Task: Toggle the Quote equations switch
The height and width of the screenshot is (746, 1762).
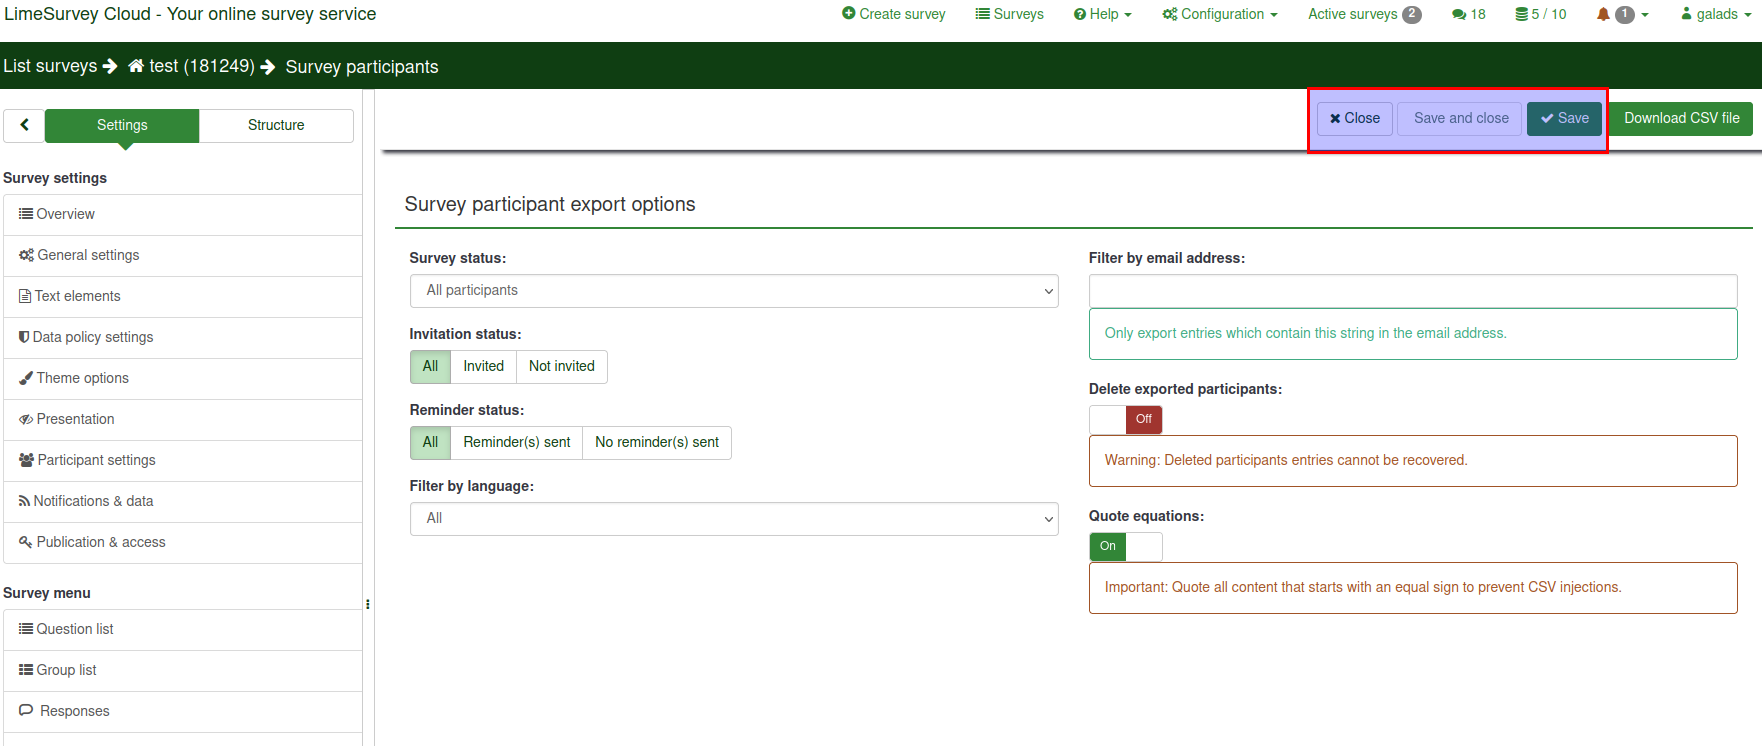Action: click(x=1125, y=546)
